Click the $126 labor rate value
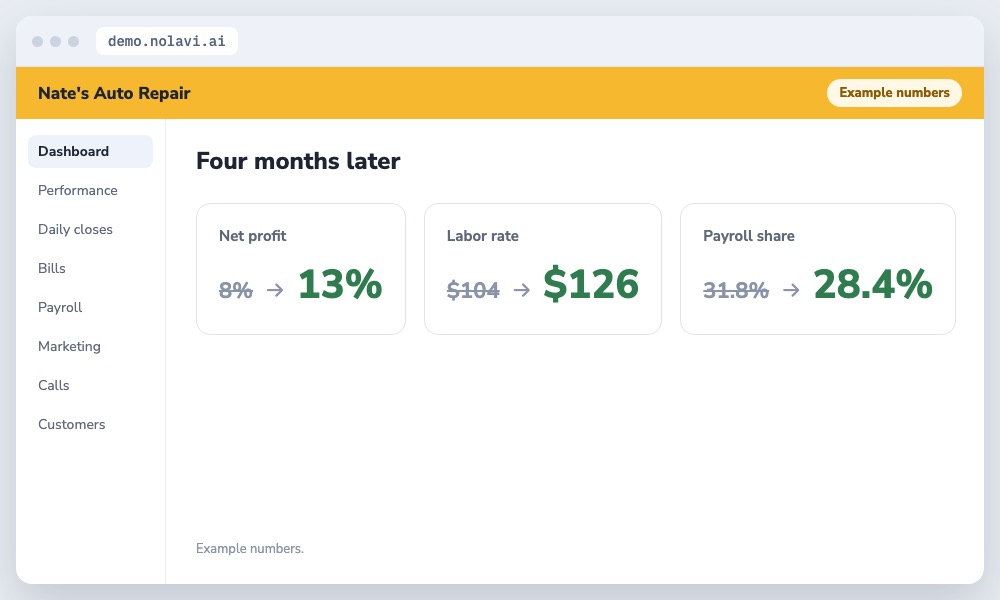This screenshot has height=600, width=1000. [591, 284]
